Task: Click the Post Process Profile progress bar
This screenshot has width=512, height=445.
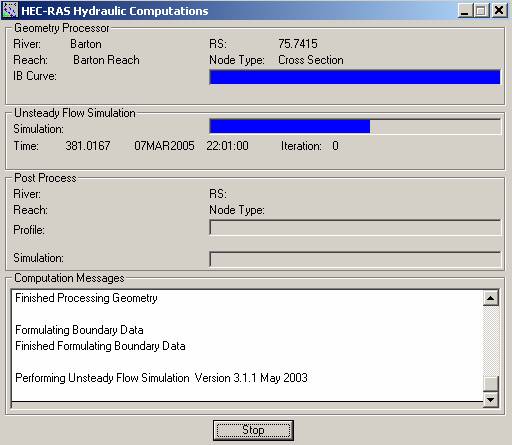Action: [355, 227]
